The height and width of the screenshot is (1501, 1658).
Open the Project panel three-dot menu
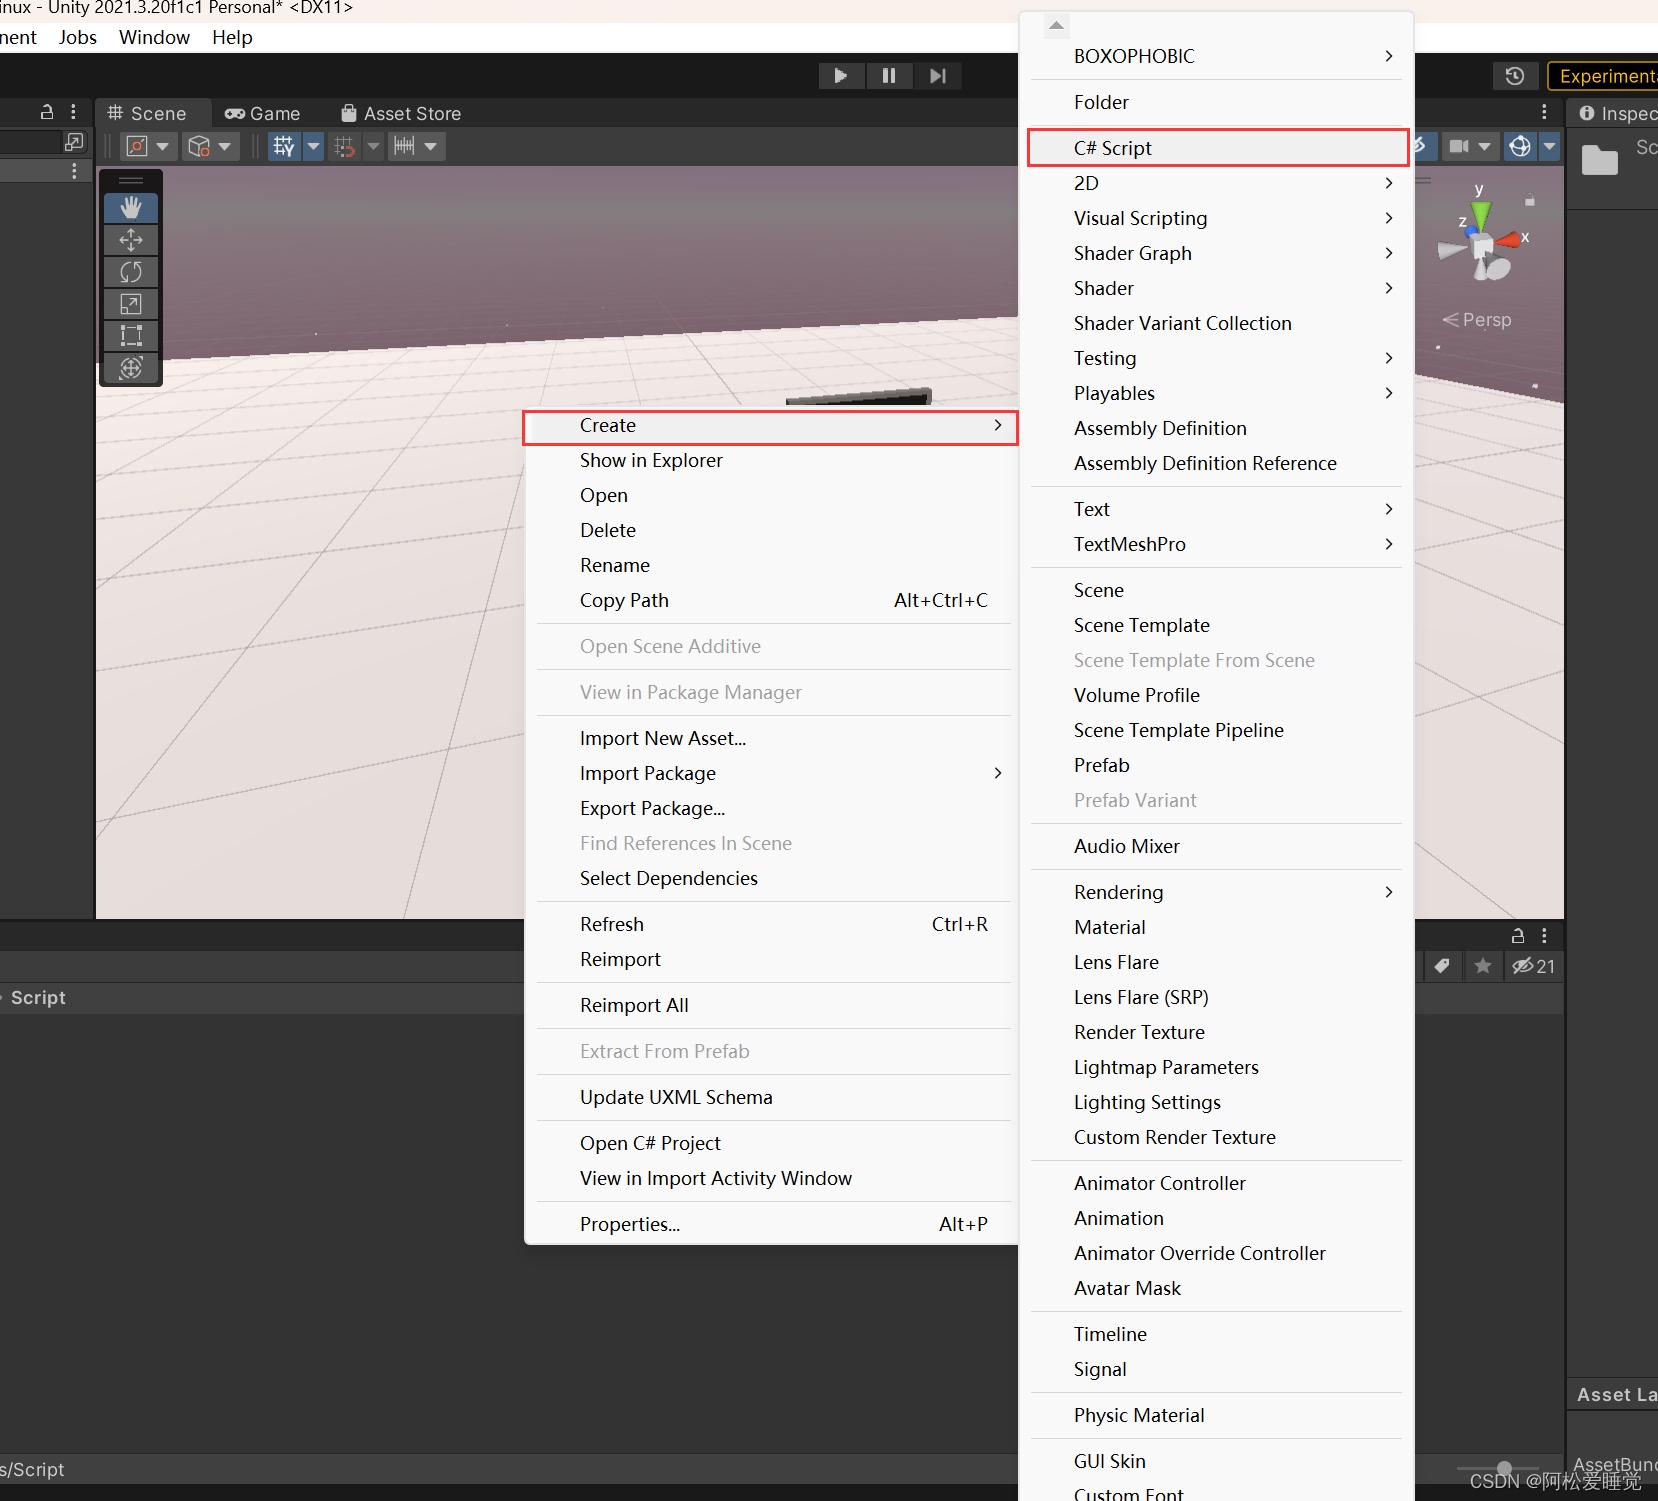point(1544,935)
